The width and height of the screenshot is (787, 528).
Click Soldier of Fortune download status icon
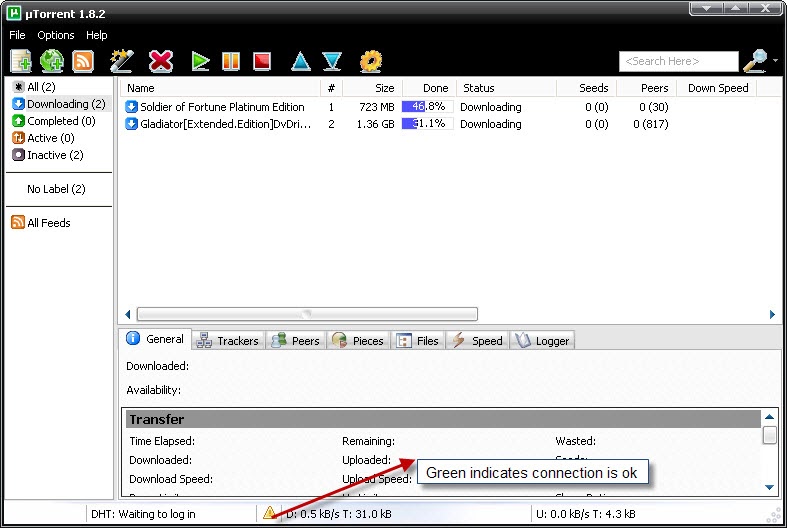[132, 106]
